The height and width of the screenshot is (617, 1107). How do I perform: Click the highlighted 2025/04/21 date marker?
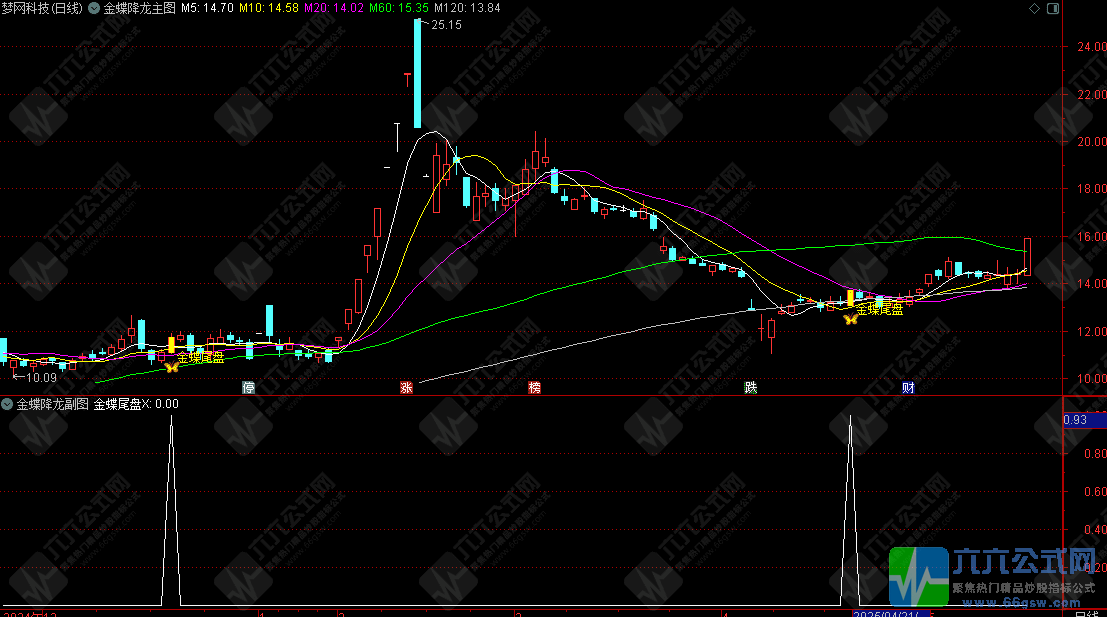click(x=891, y=612)
